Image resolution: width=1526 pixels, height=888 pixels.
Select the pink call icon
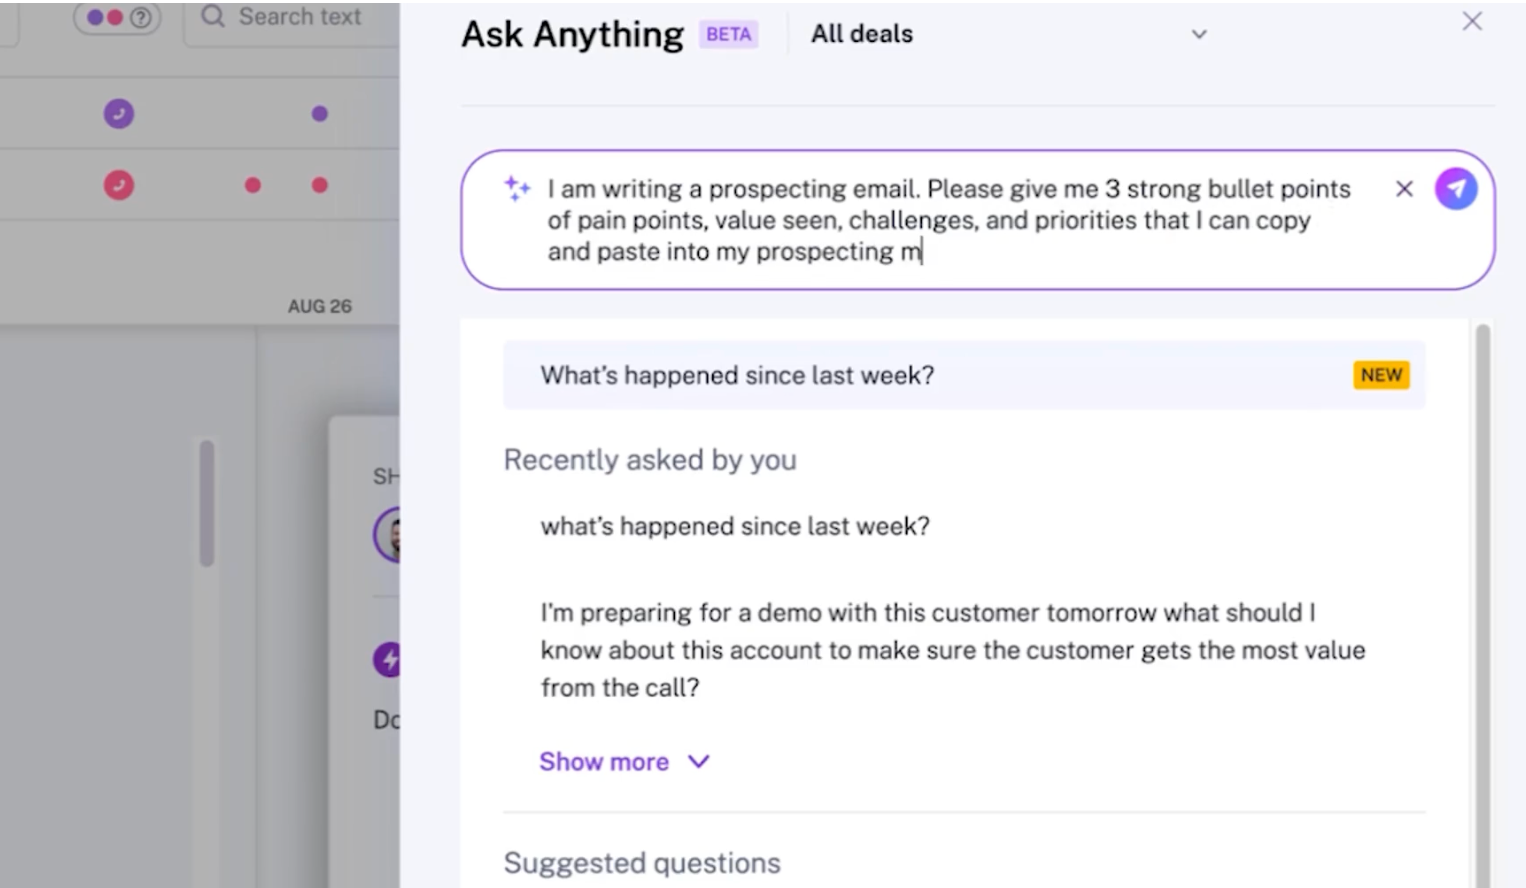[118, 185]
